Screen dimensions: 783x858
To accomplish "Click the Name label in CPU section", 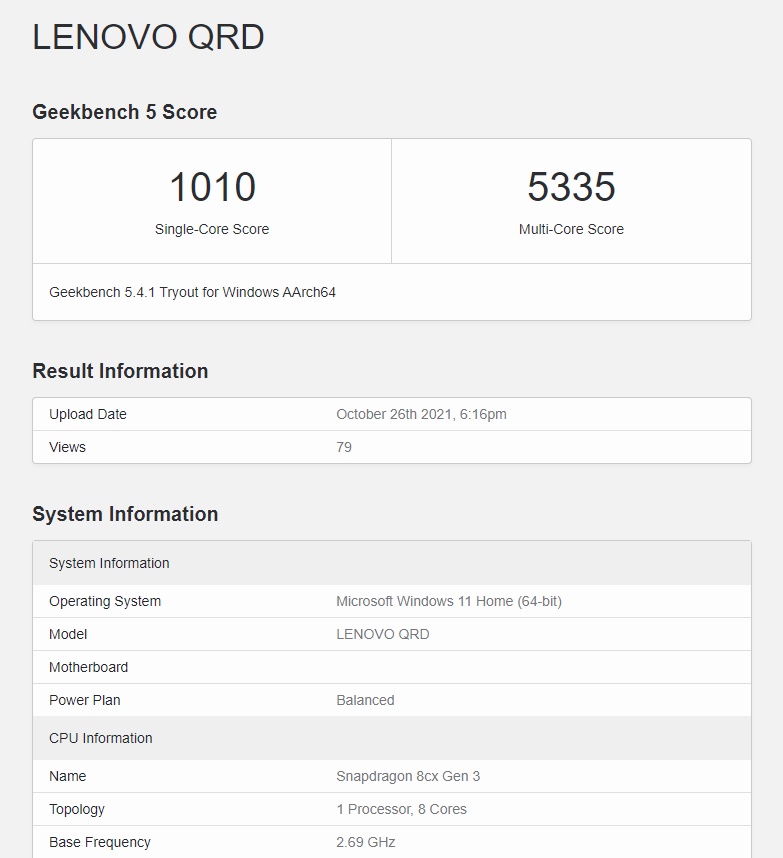I will pyautogui.click(x=67, y=776).
